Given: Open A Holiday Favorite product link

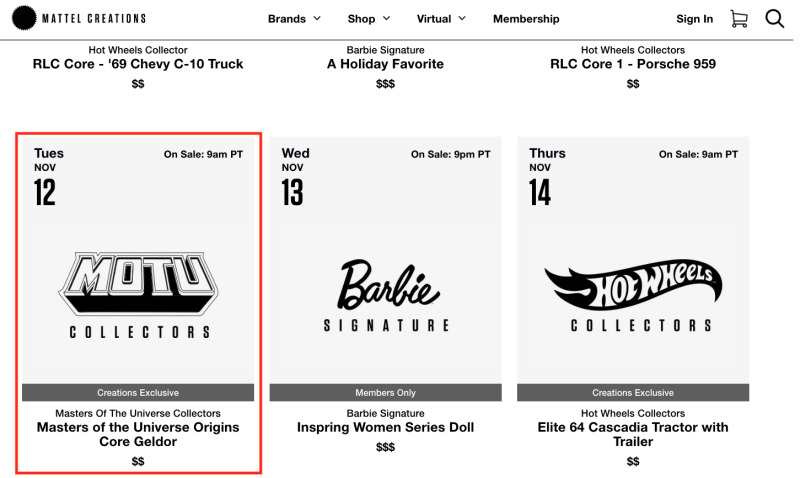Looking at the screenshot, I should [386, 64].
